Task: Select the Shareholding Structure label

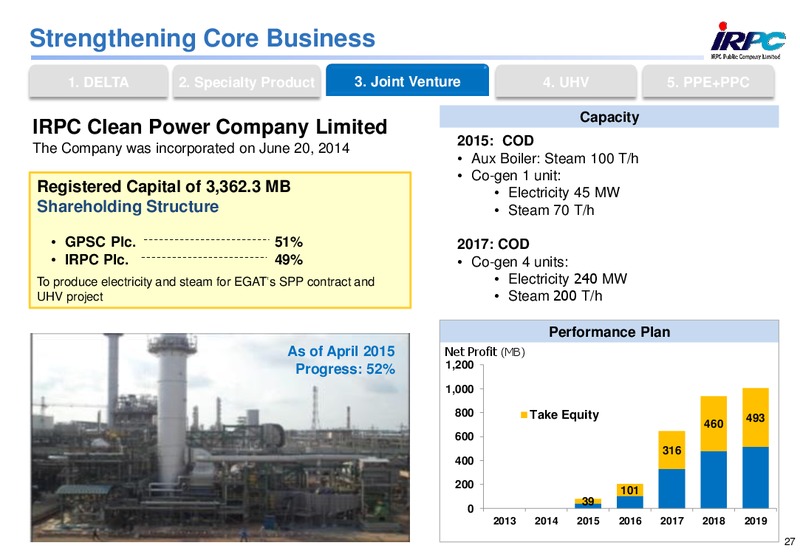Action: 128,207
